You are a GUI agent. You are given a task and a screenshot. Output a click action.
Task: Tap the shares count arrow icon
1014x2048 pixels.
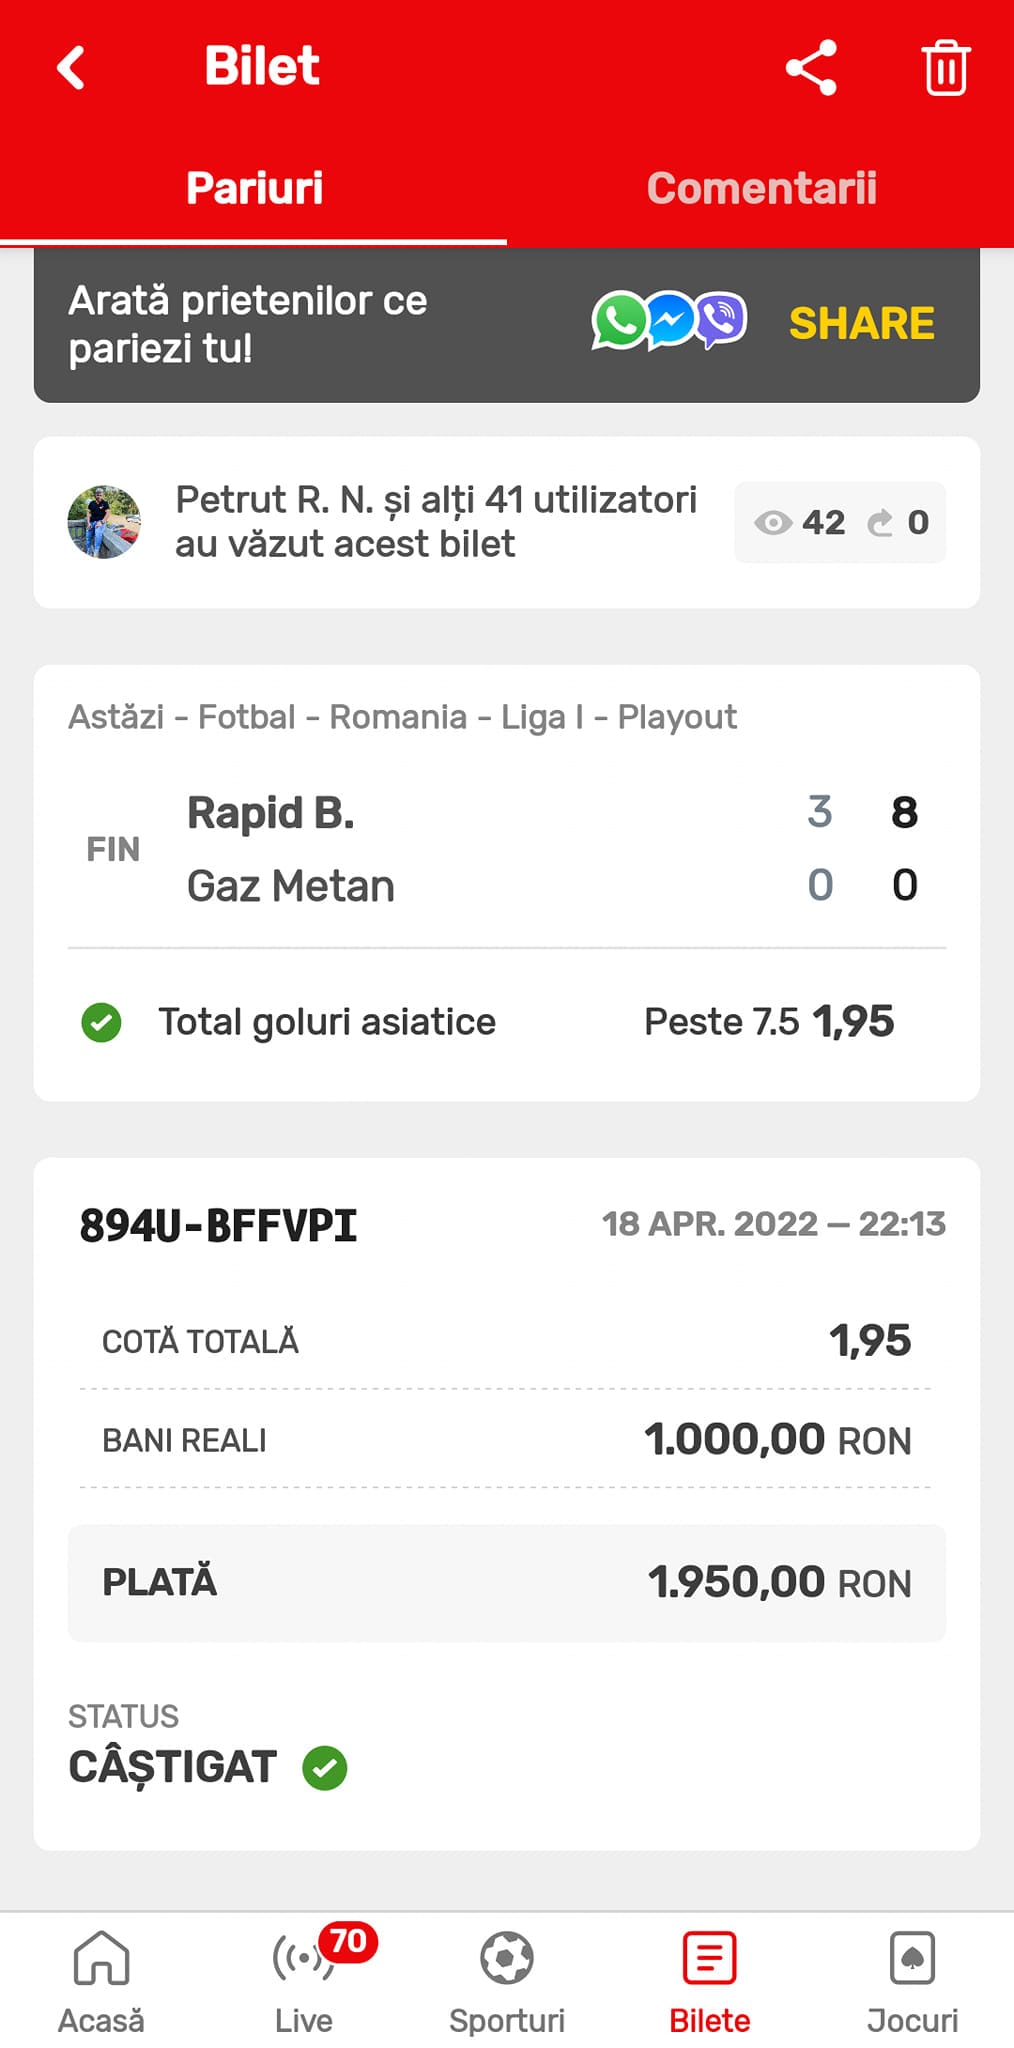tap(881, 522)
